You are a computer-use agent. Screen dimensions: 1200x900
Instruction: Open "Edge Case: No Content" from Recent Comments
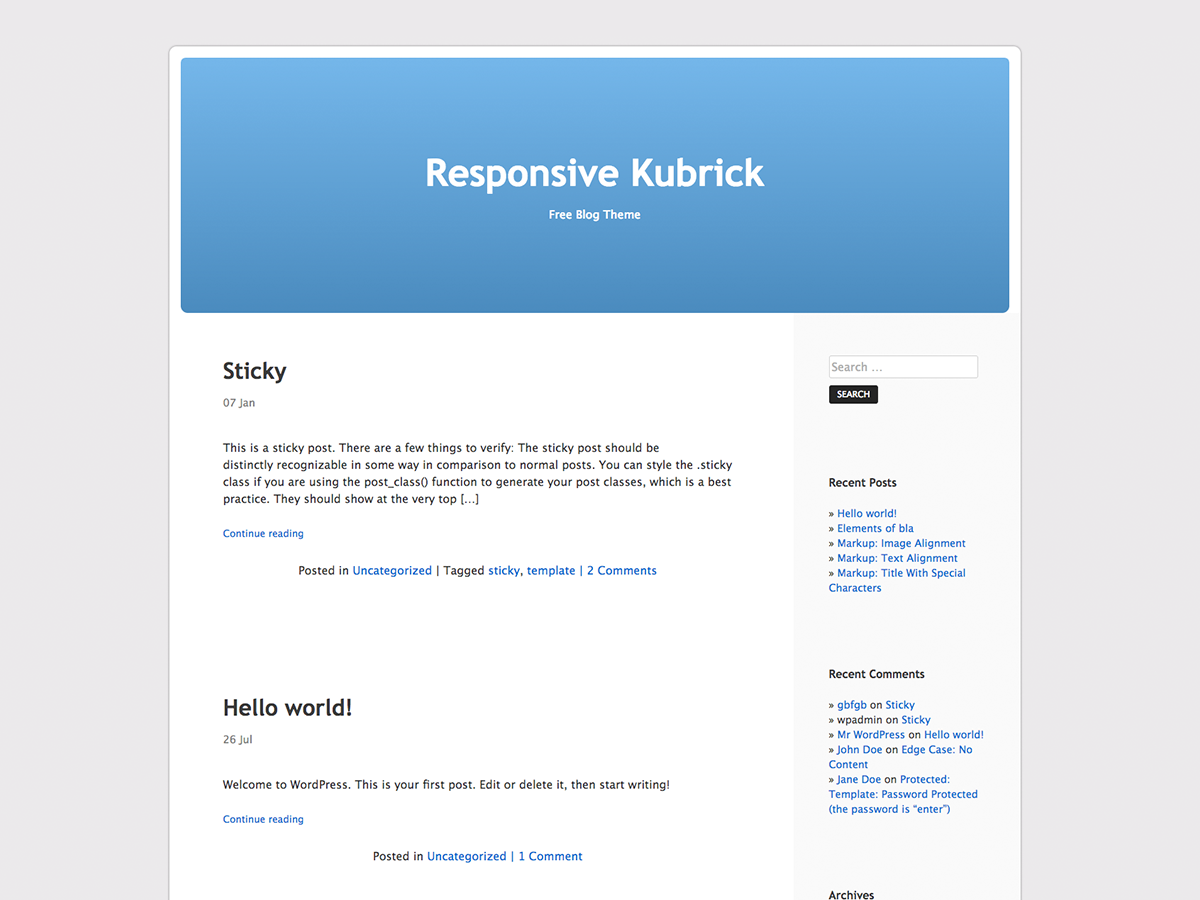[x=937, y=749]
